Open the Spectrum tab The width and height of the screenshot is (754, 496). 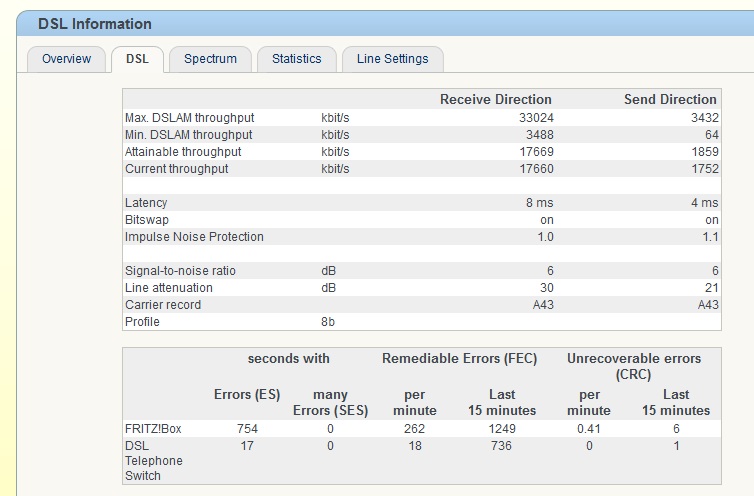coord(210,59)
